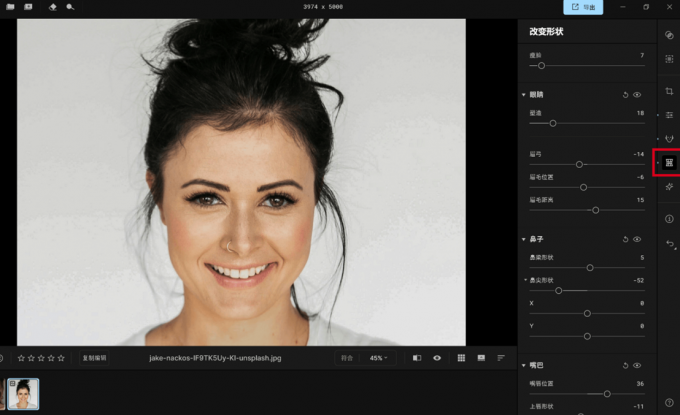
Task: Open the crop tool in right sidebar
Action: coord(669,91)
